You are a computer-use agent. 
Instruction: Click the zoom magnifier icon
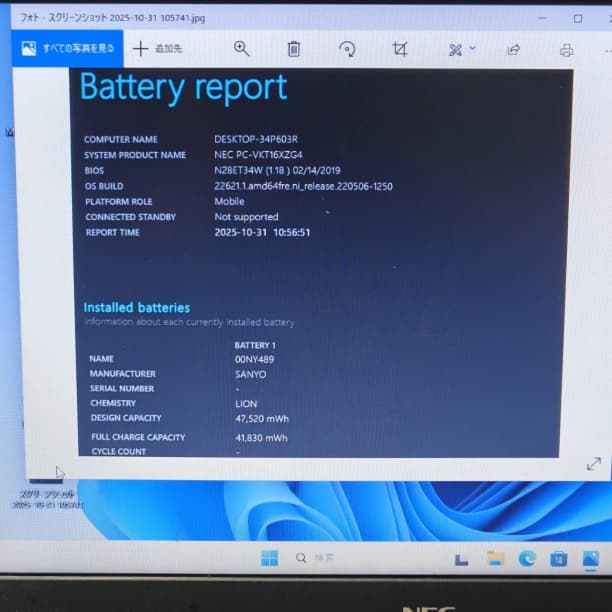click(242, 49)
